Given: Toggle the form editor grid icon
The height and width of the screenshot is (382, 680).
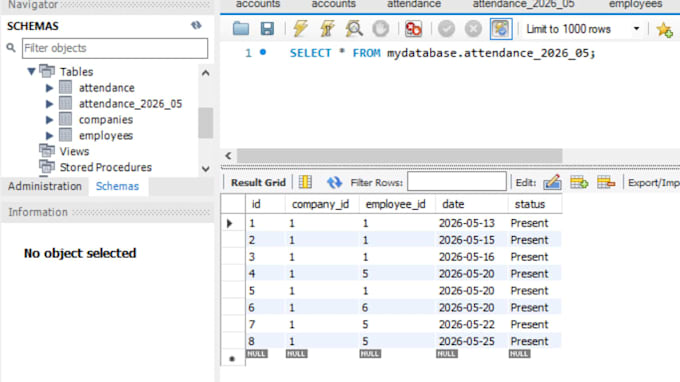Looking at the screenshot, I should [305, 182].
